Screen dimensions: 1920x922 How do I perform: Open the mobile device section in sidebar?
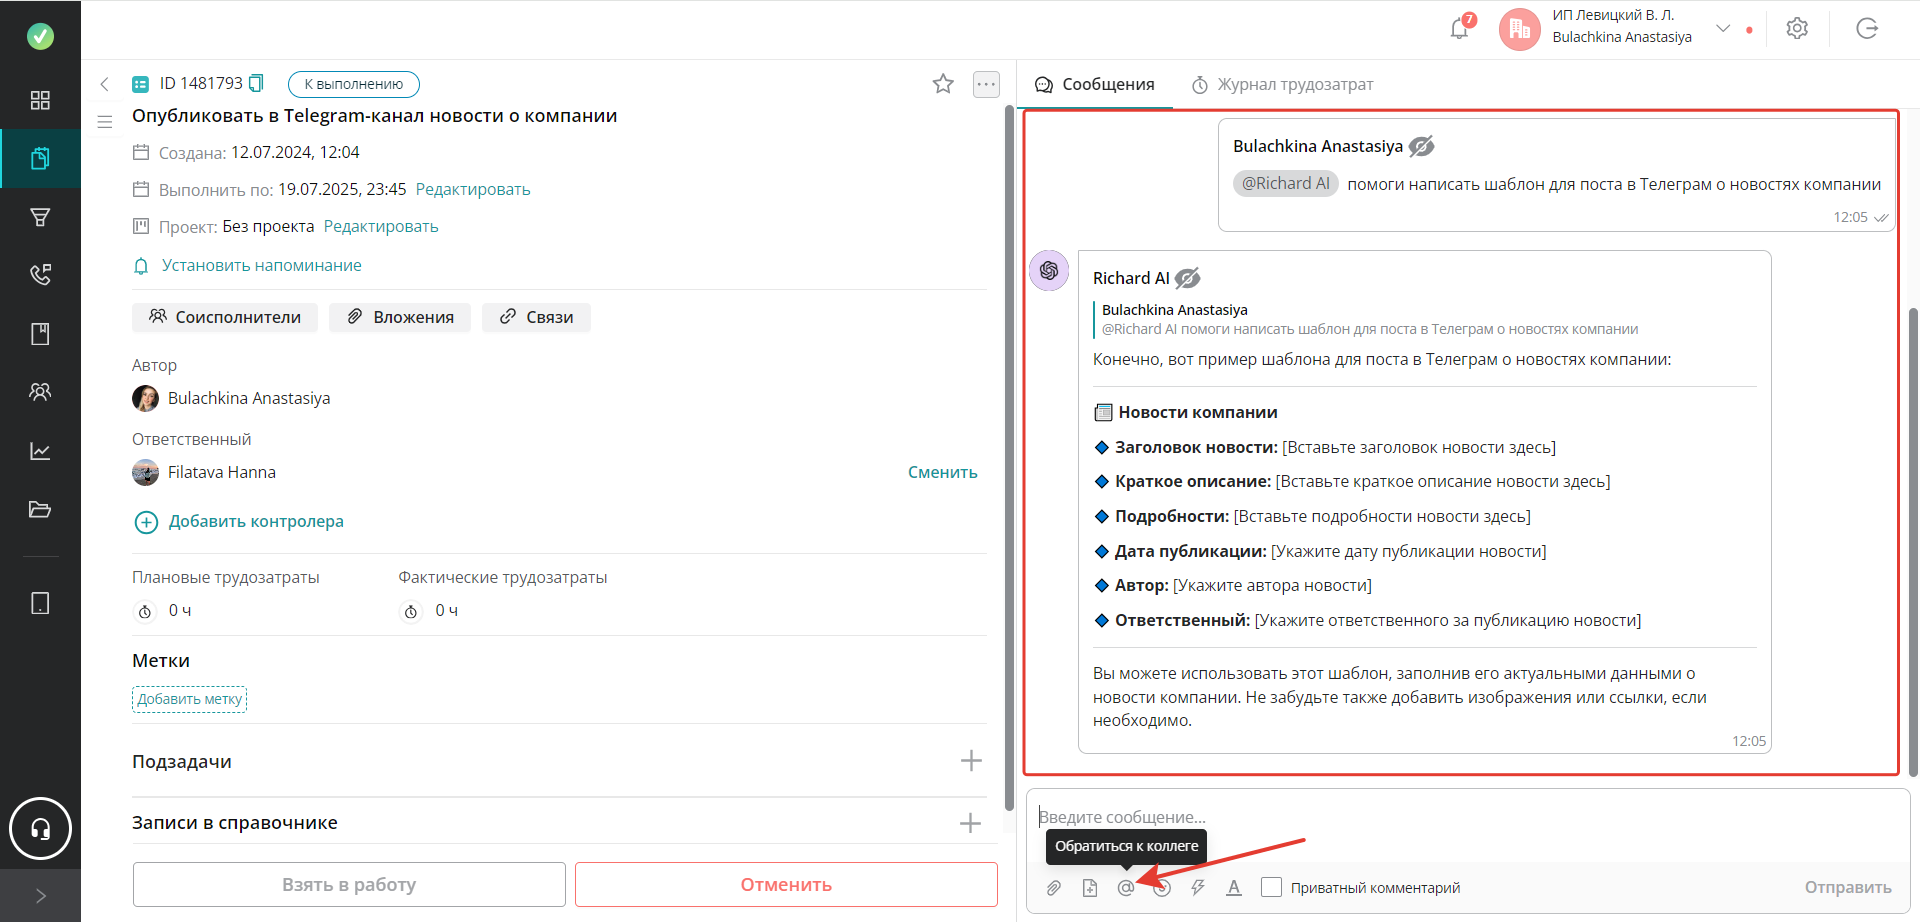[x=40, y=603]
